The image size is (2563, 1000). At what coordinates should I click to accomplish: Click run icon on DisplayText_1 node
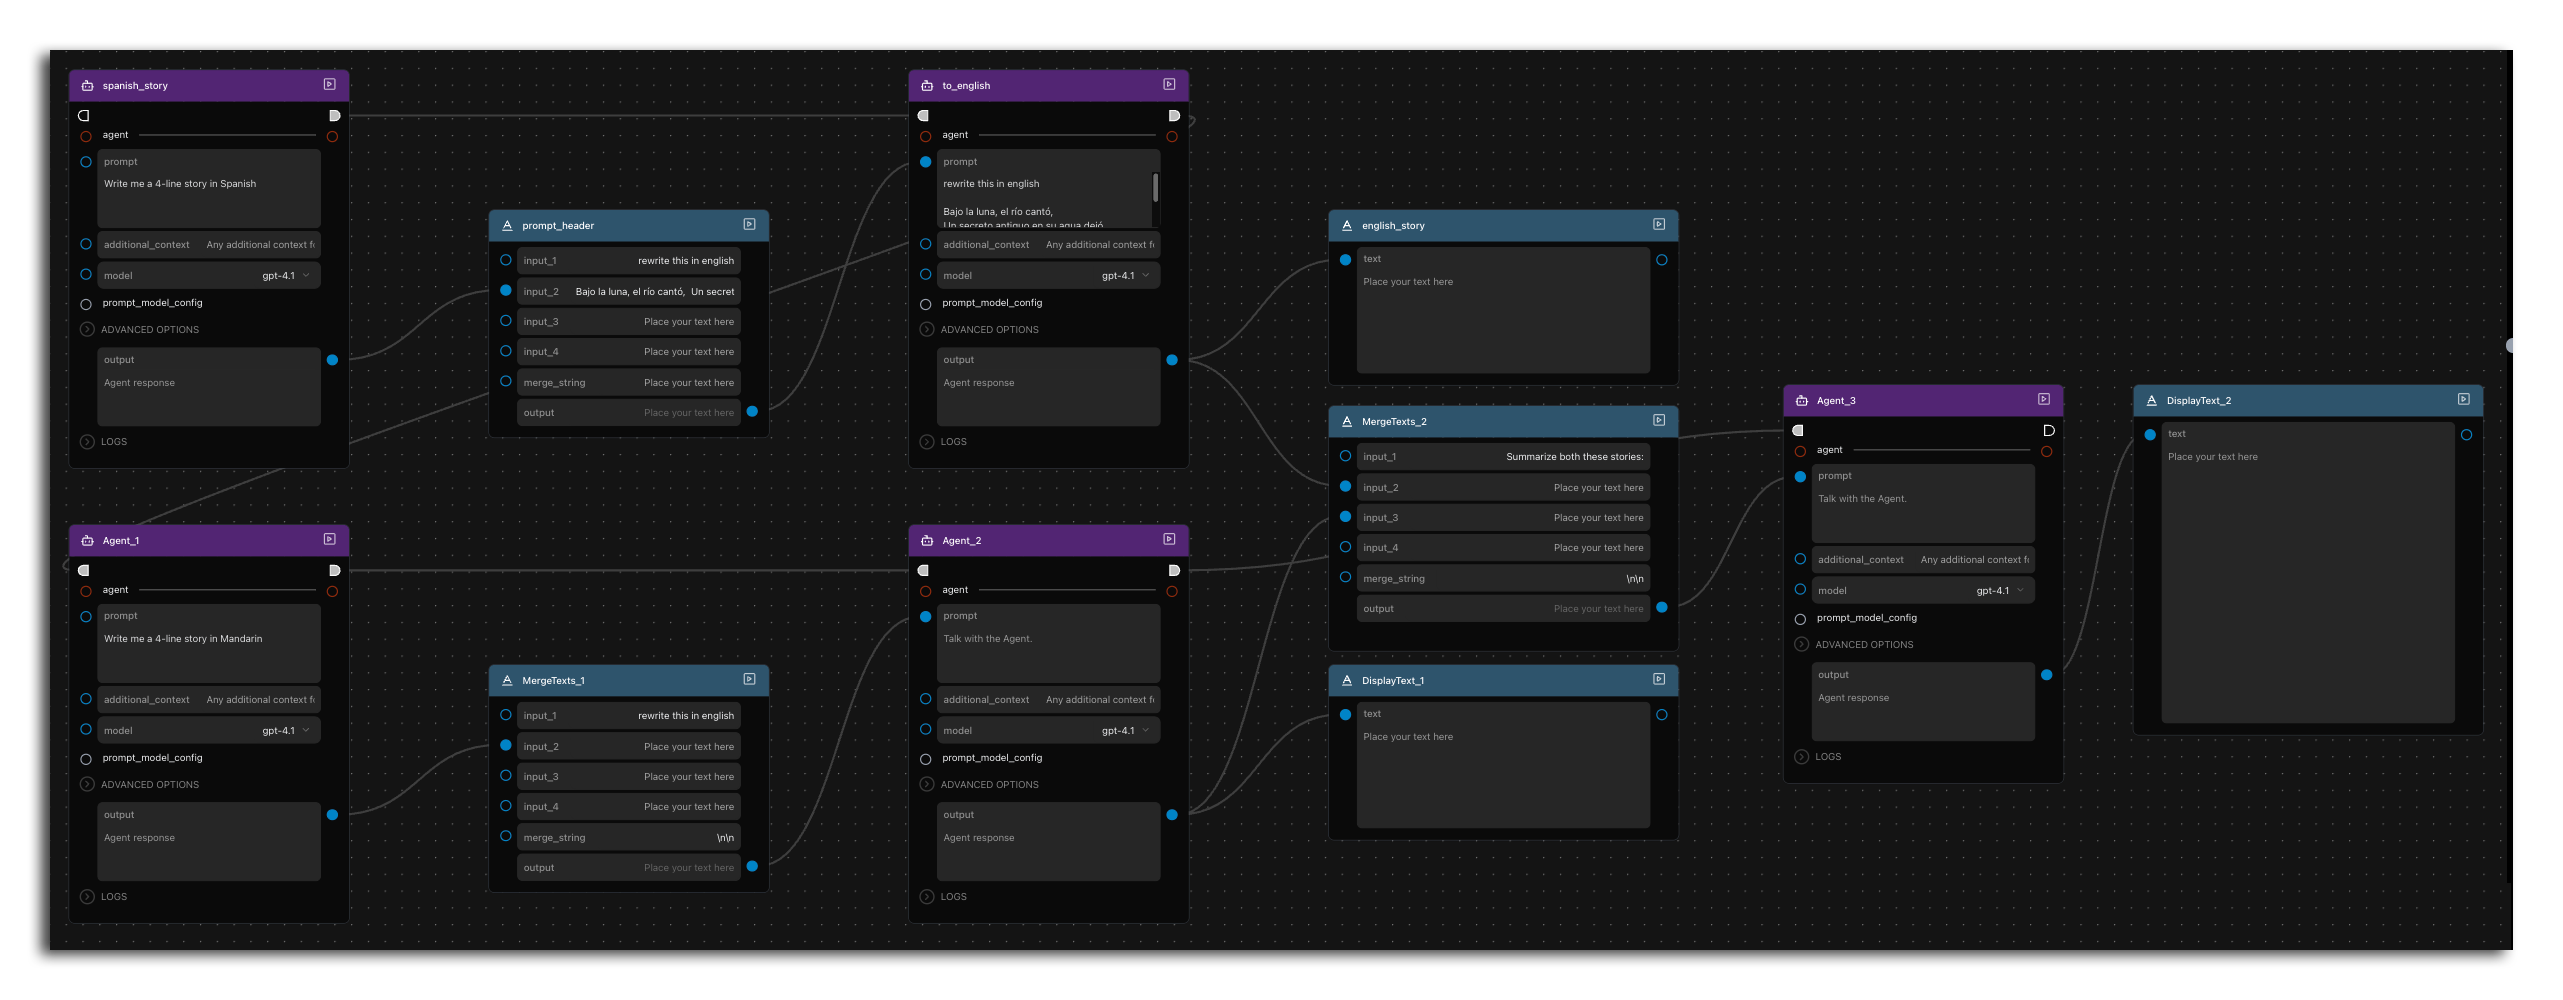click(1659, 680)
